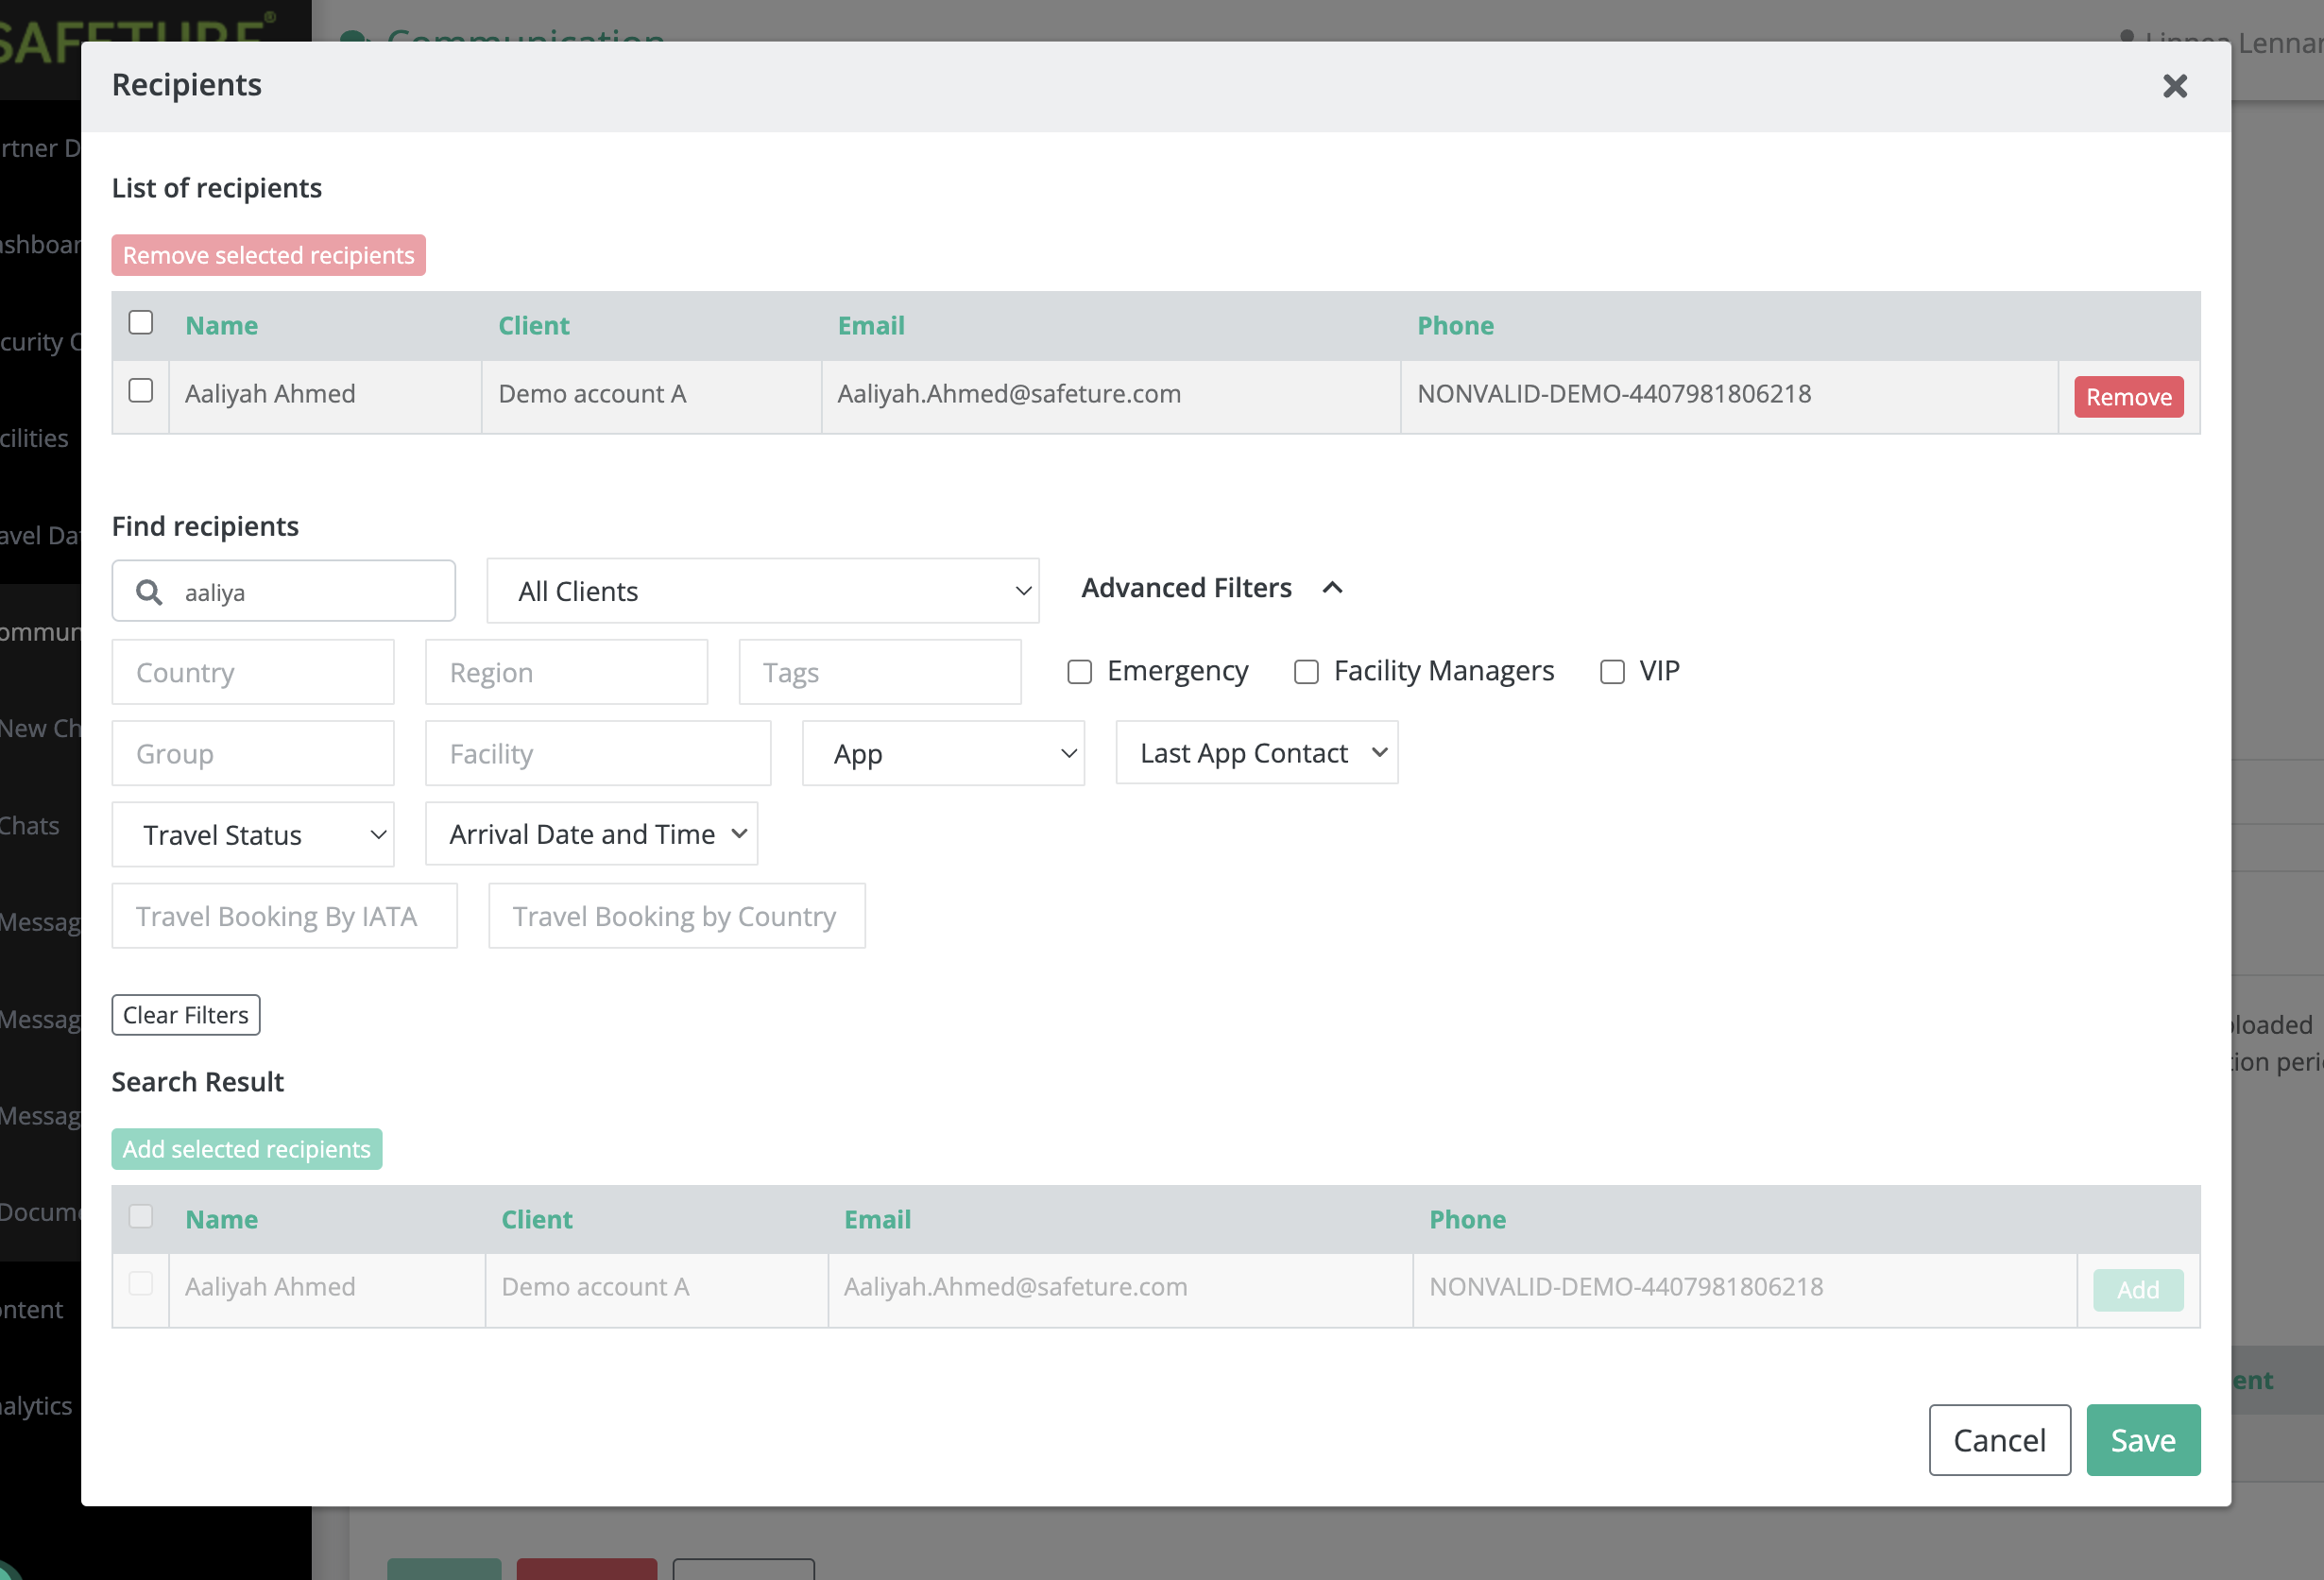The image size is (2324, 1580).
Task: Expand Arrival Date and Time dropdown
Action: (x=591, y=834)
